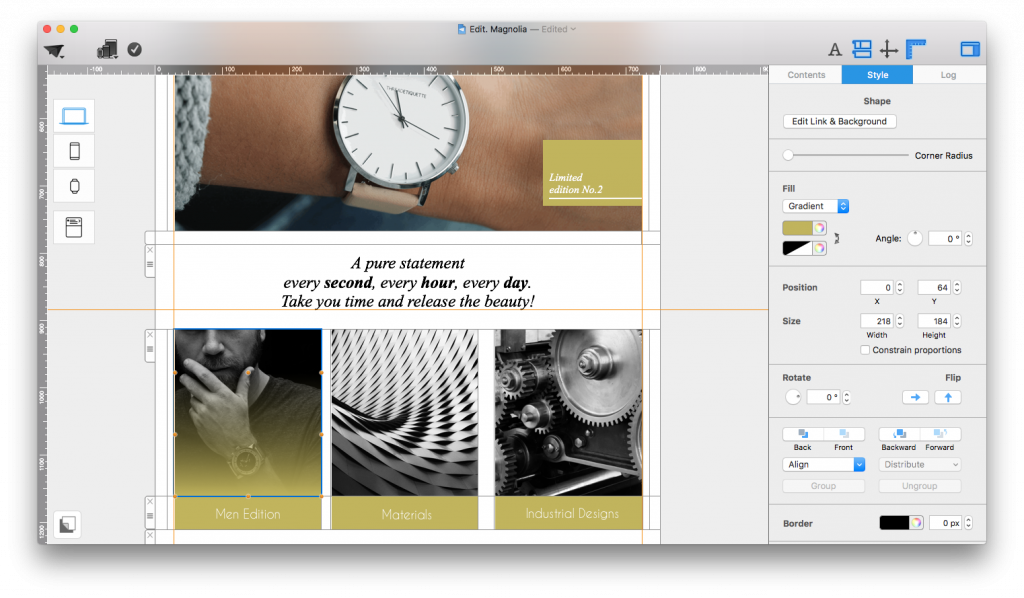Switch to the Log tab

tap(948, 75)
